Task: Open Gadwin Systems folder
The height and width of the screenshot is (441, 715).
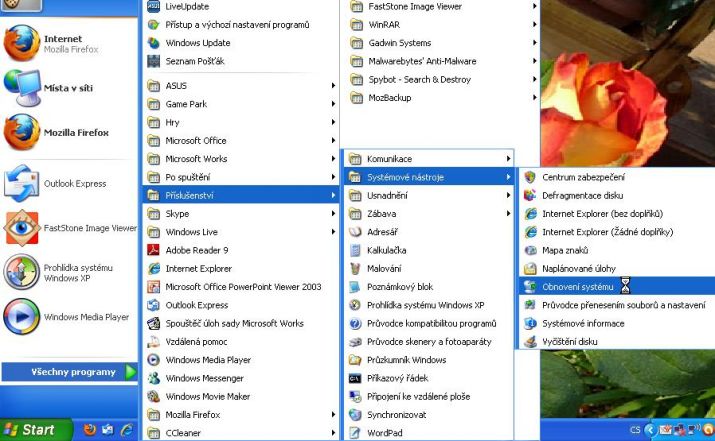Action: pyautogui.click(x=442, y=43)
